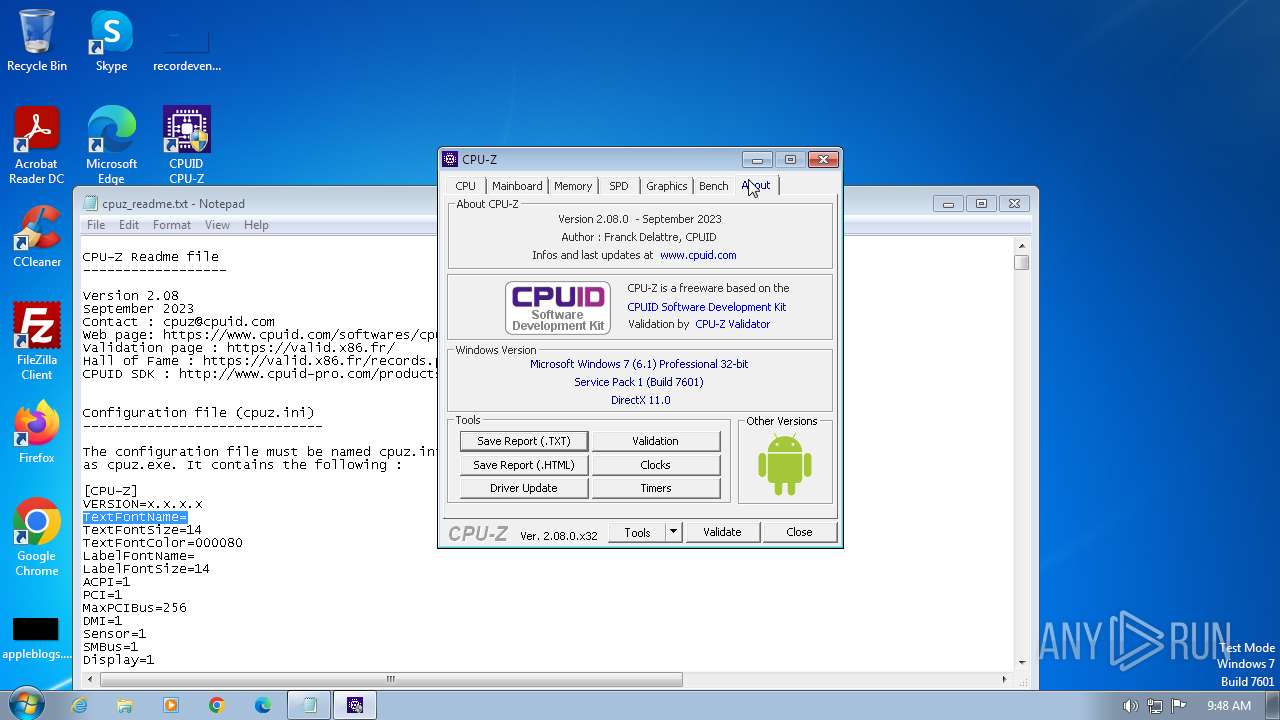Screen dimensions: 1280x720
Task: Open the Notepad File menu
Action: pos(96,225)
